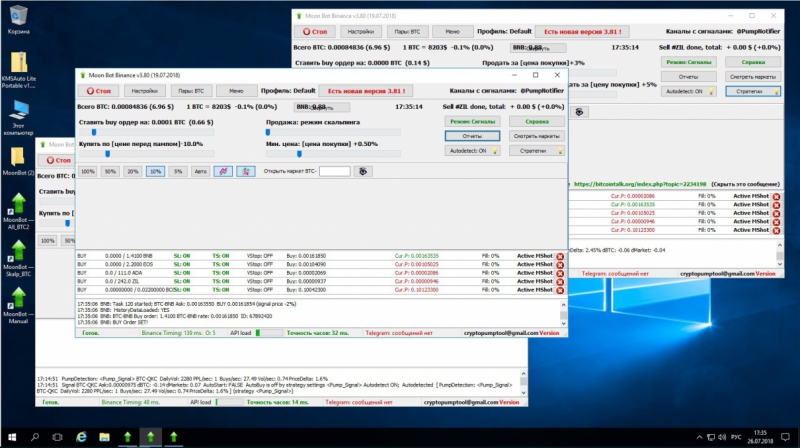Open the Action Center notification icon
Screen dimensions: 800x448
(x=785, y=437)
